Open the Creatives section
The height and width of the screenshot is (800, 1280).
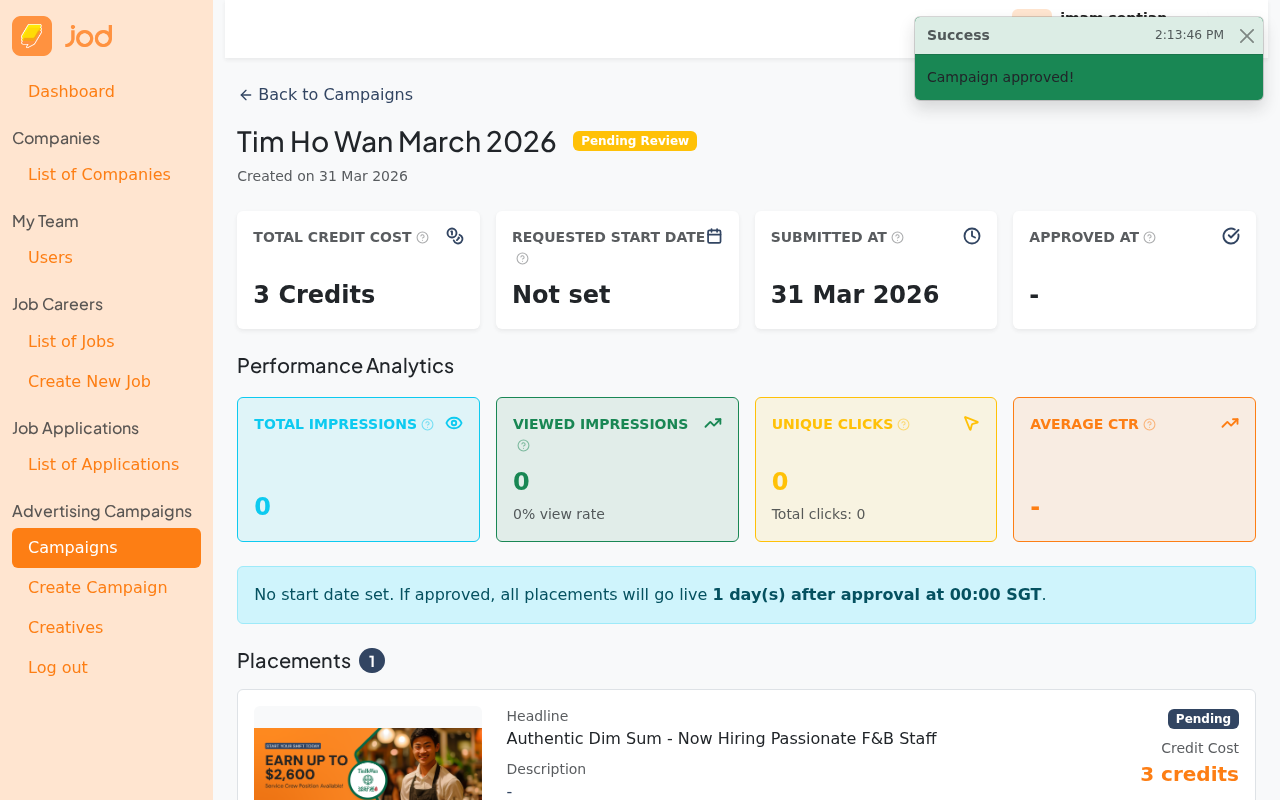coord(65,627)
